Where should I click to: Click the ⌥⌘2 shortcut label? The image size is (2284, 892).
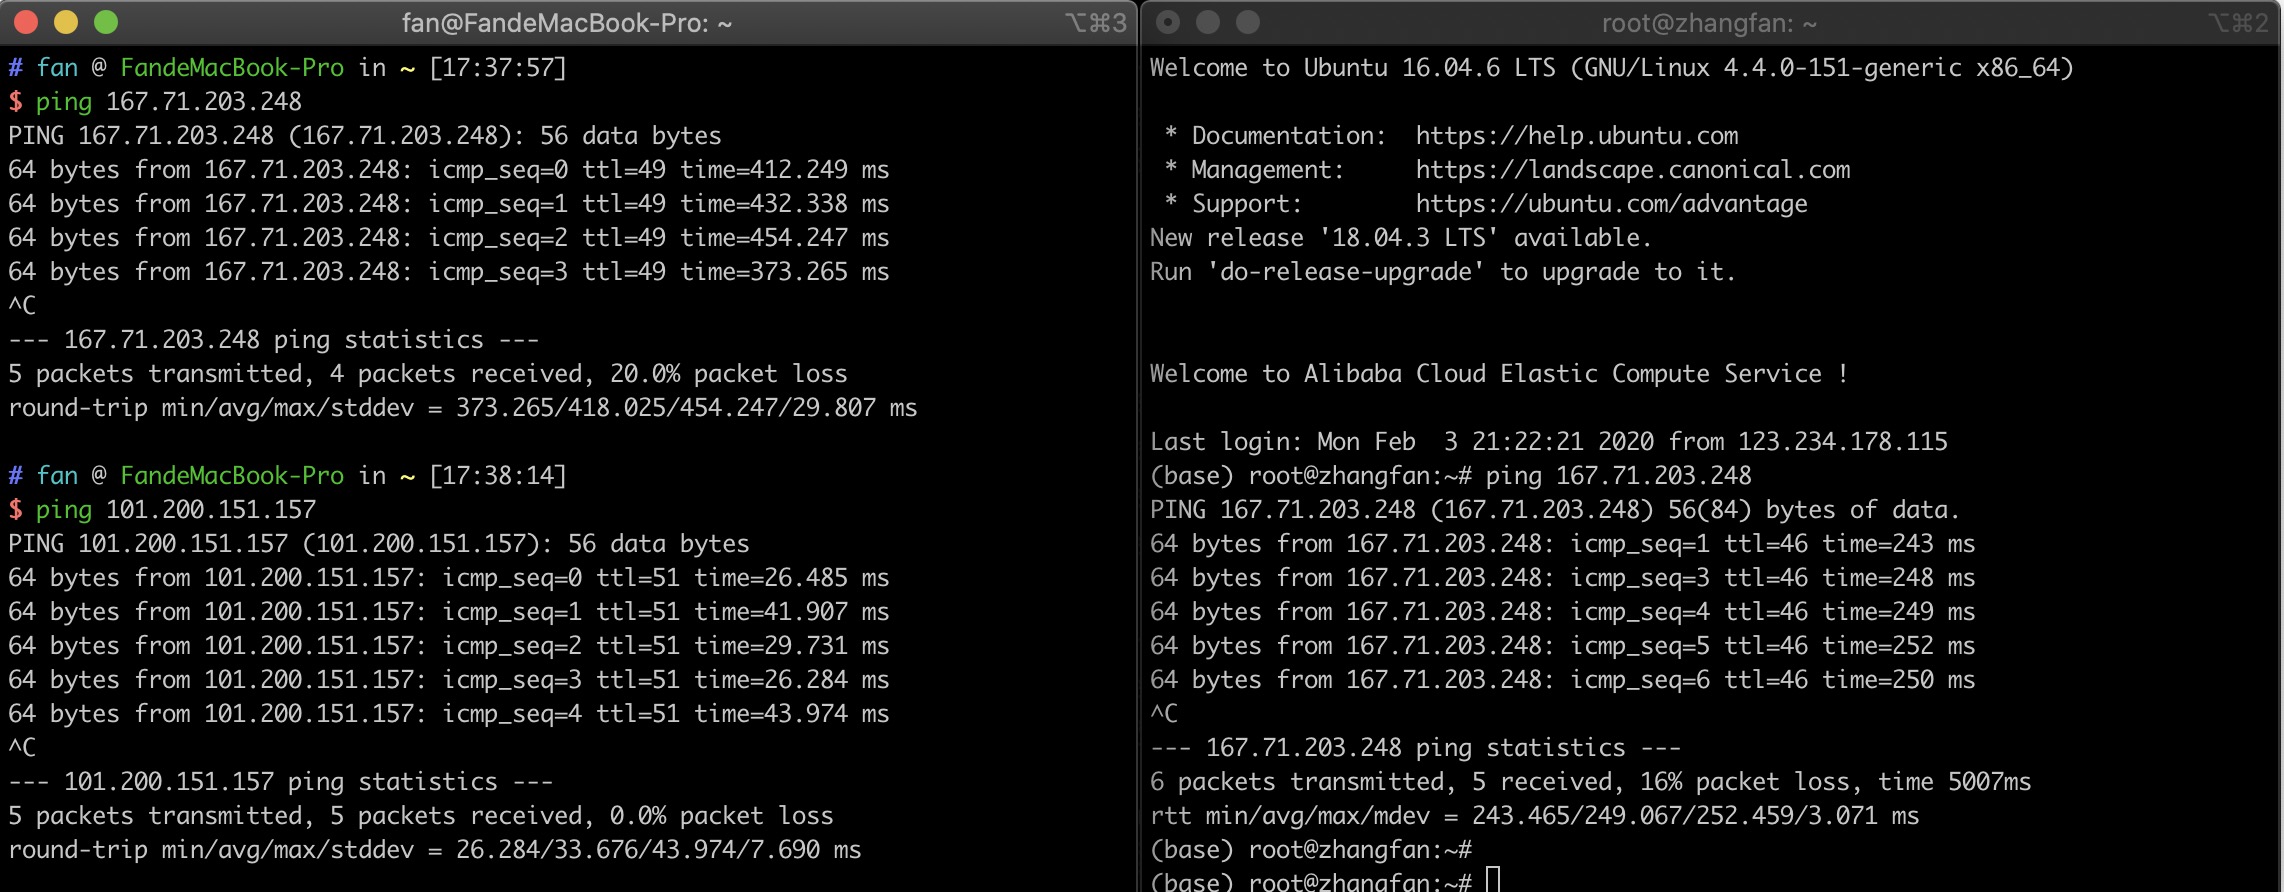pos(2238,23)
